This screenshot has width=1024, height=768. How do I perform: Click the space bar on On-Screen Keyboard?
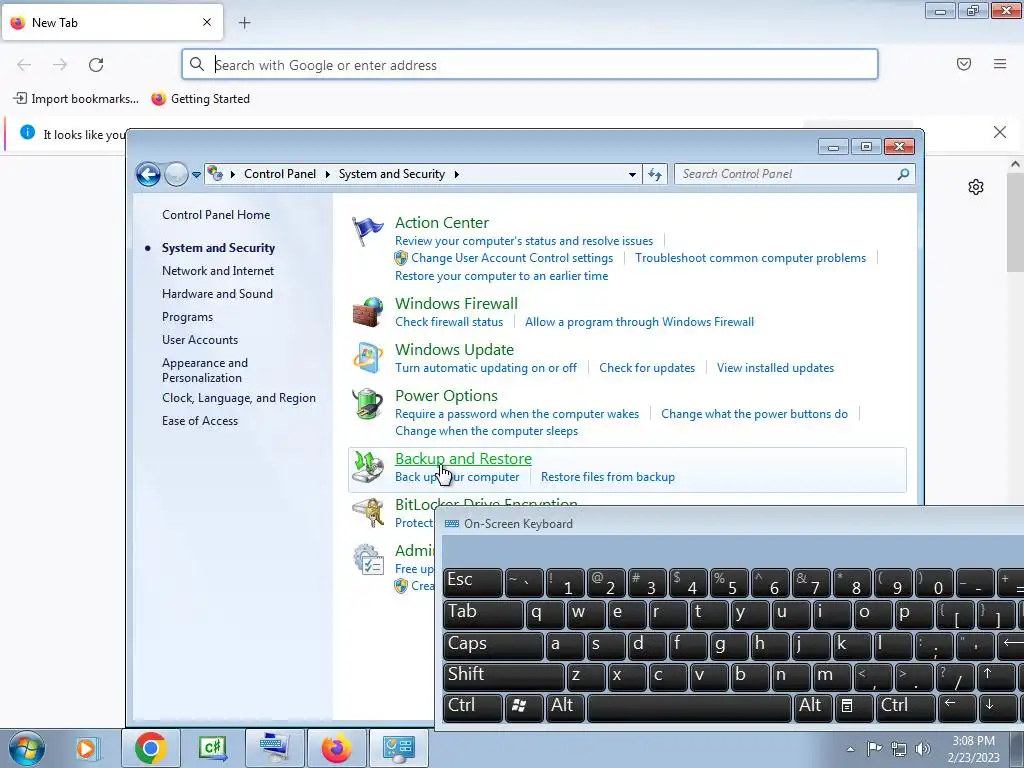coord(689,707)
